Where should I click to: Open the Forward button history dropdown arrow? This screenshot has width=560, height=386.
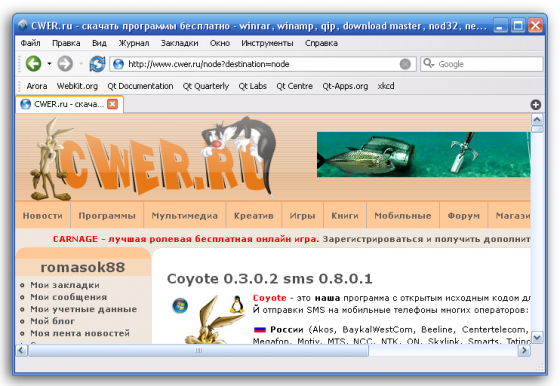tap(81, 64)
